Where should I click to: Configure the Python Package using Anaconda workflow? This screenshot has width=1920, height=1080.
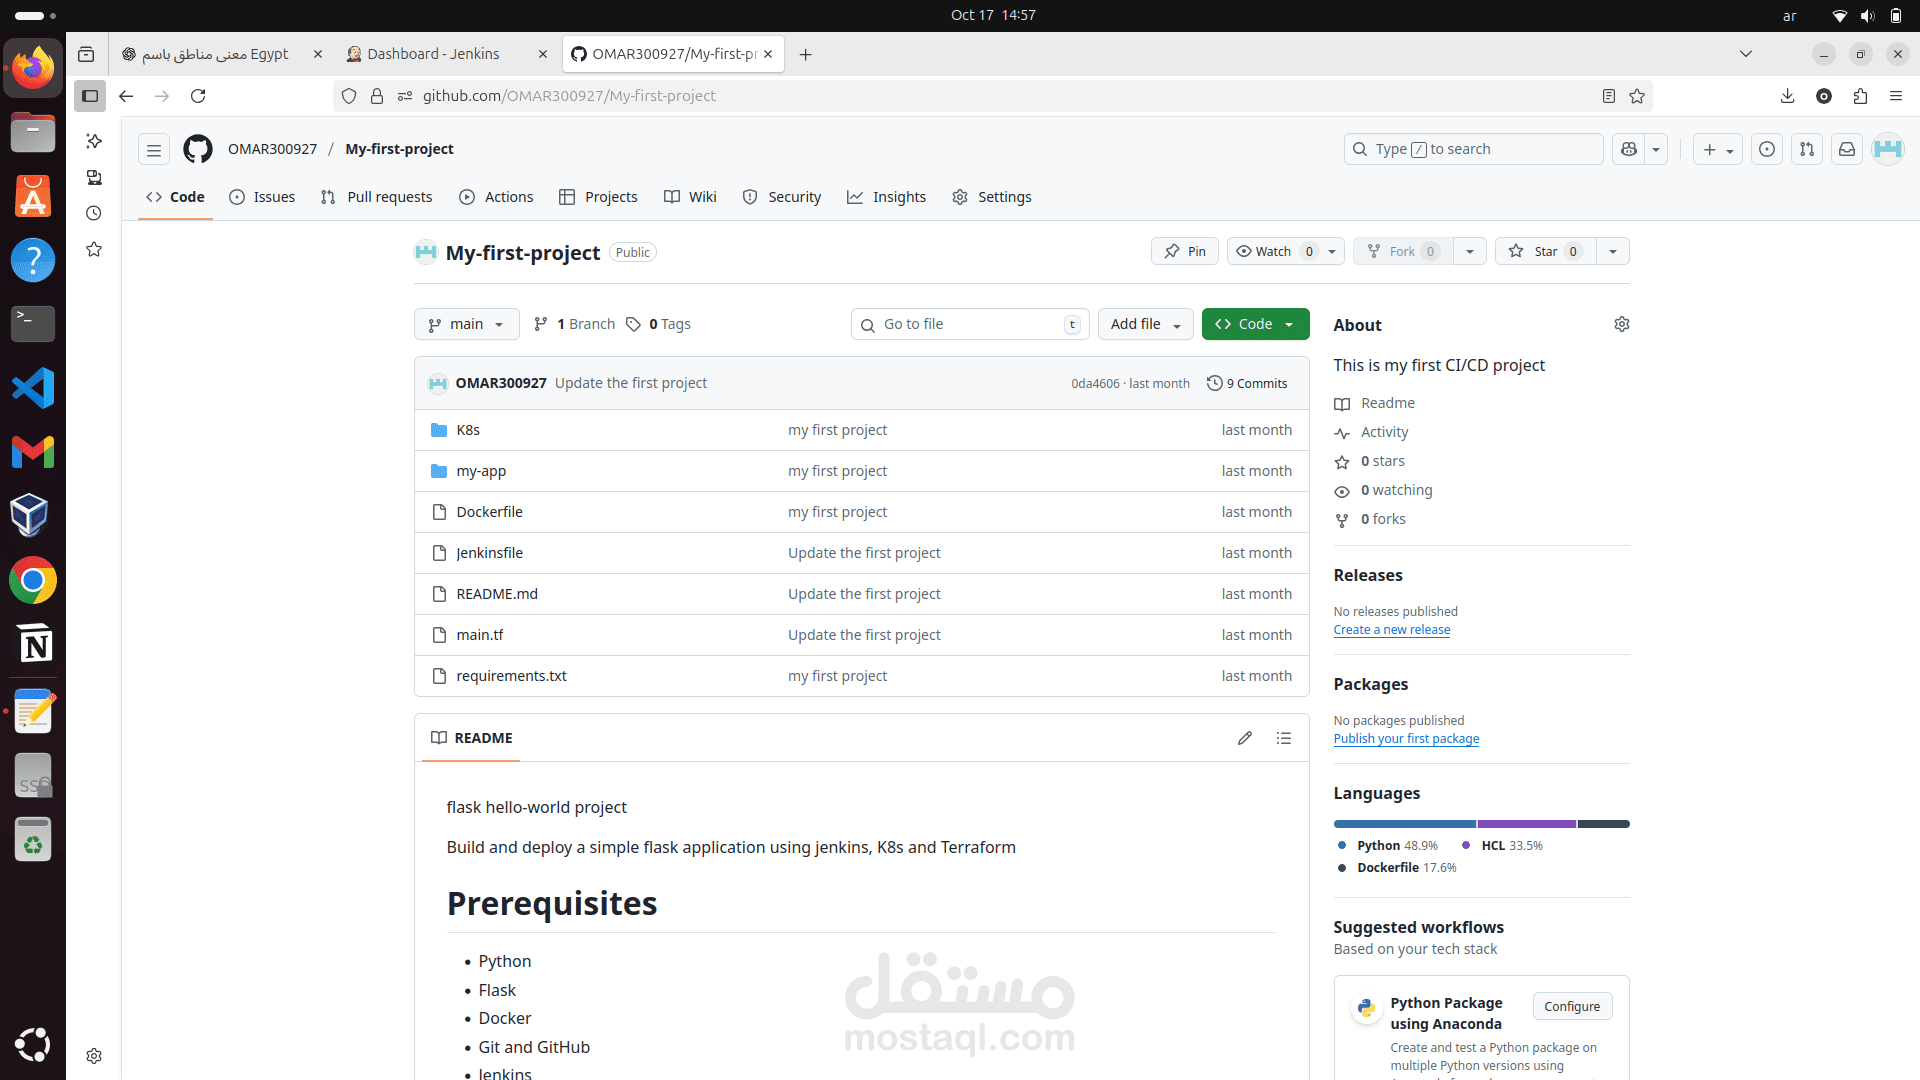(x=1572, y=1006)
